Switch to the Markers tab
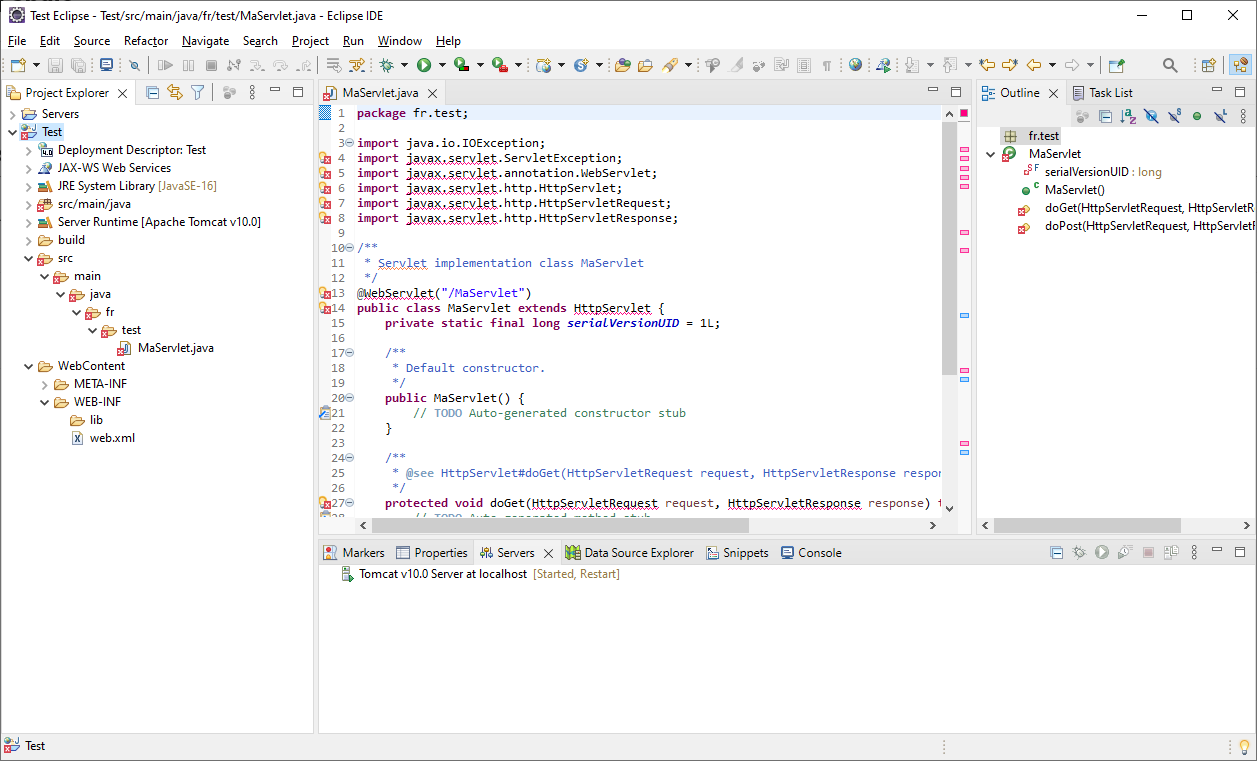 354,552
